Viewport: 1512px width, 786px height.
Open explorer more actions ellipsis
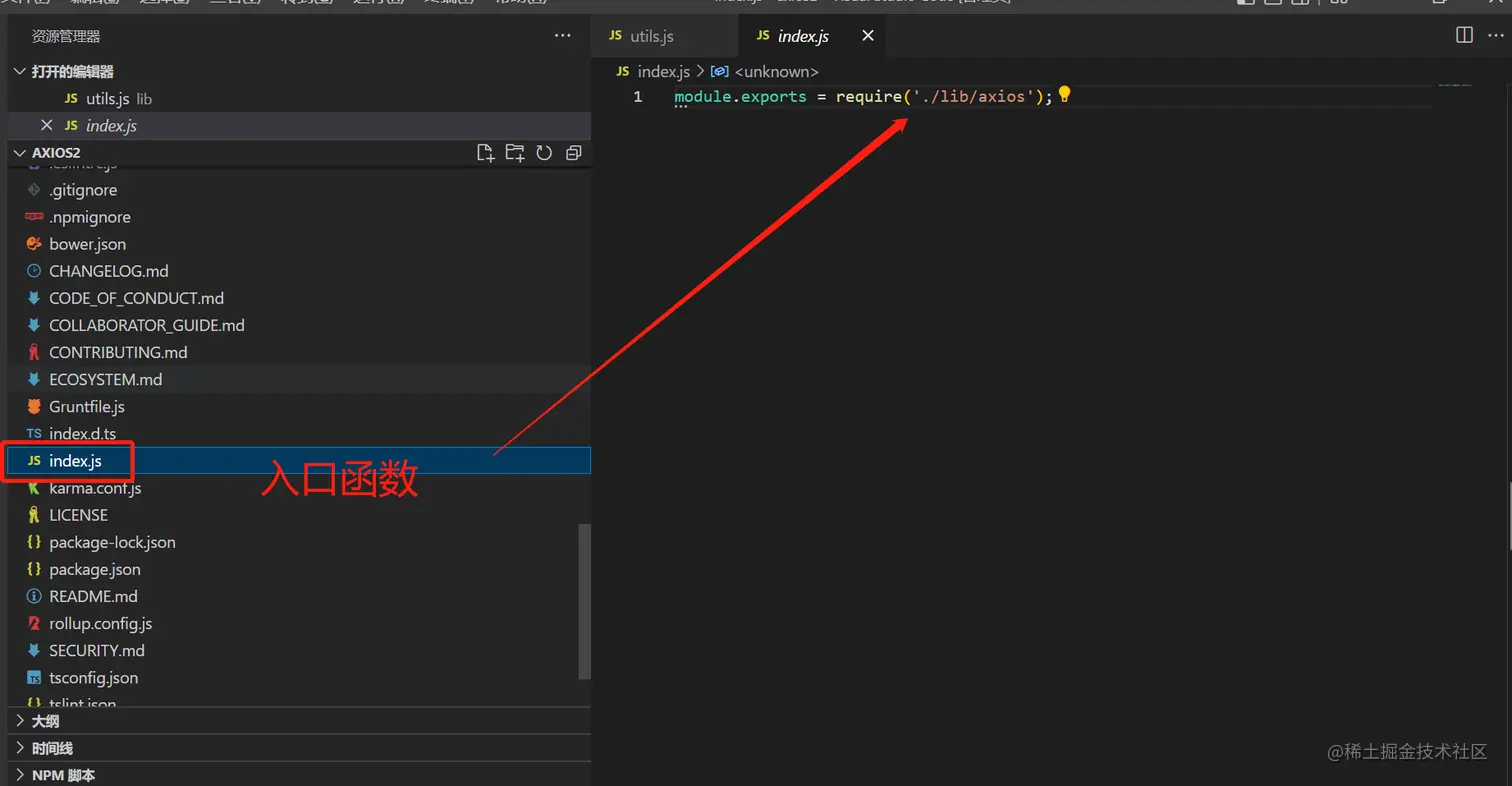tap(563, 36)
